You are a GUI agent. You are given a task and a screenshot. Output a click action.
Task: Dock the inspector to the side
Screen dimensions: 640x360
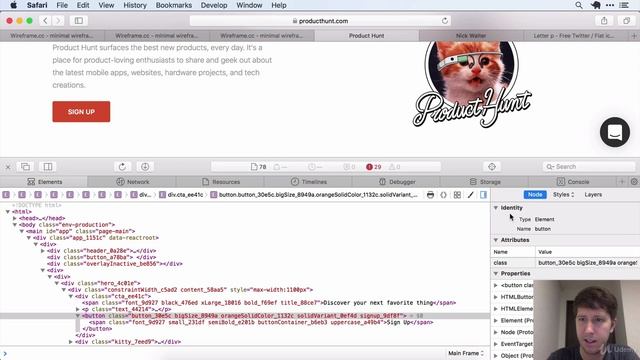pos(48,167)
